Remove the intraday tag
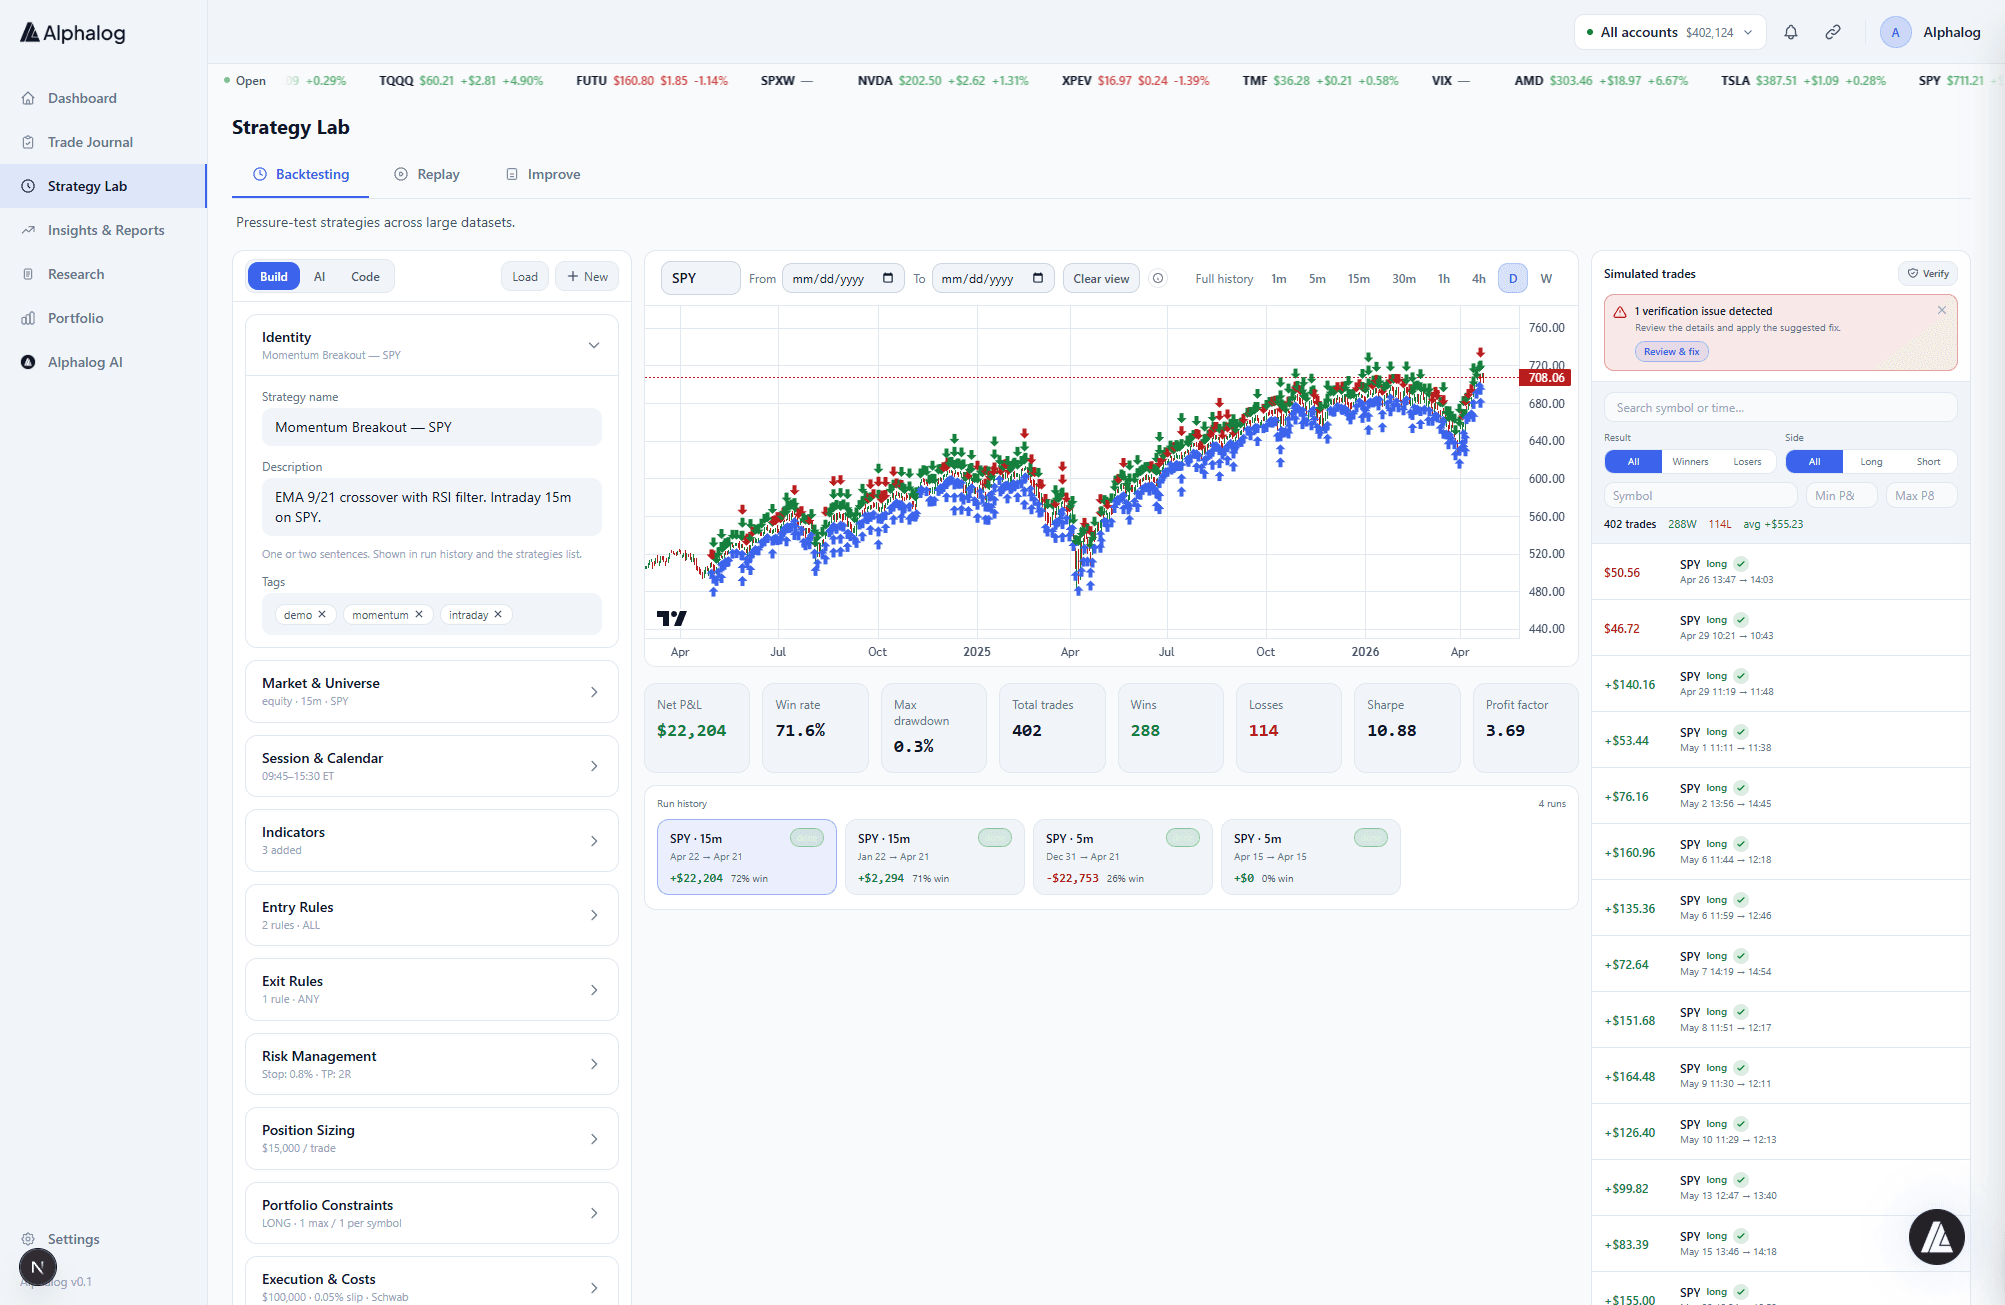Screen dimensions: 2005x1305 (498, 614)
